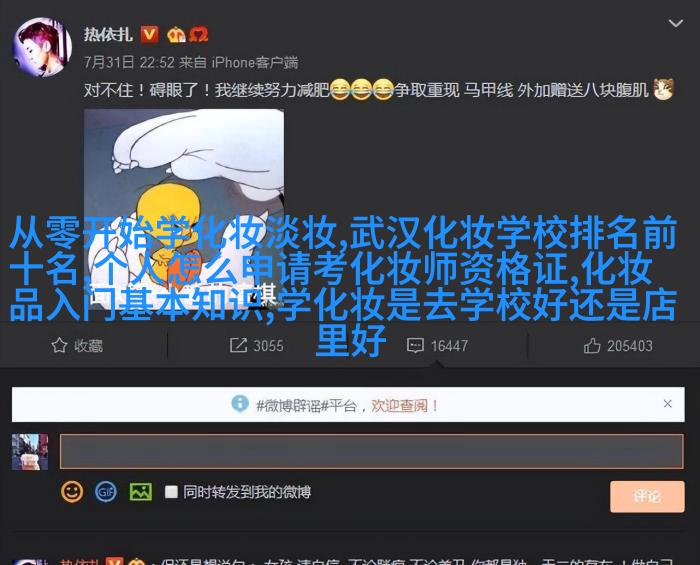Like the post with 205403 thumbs-up
The width and height of the screenshot is (700, 565).
pos(618,345)
